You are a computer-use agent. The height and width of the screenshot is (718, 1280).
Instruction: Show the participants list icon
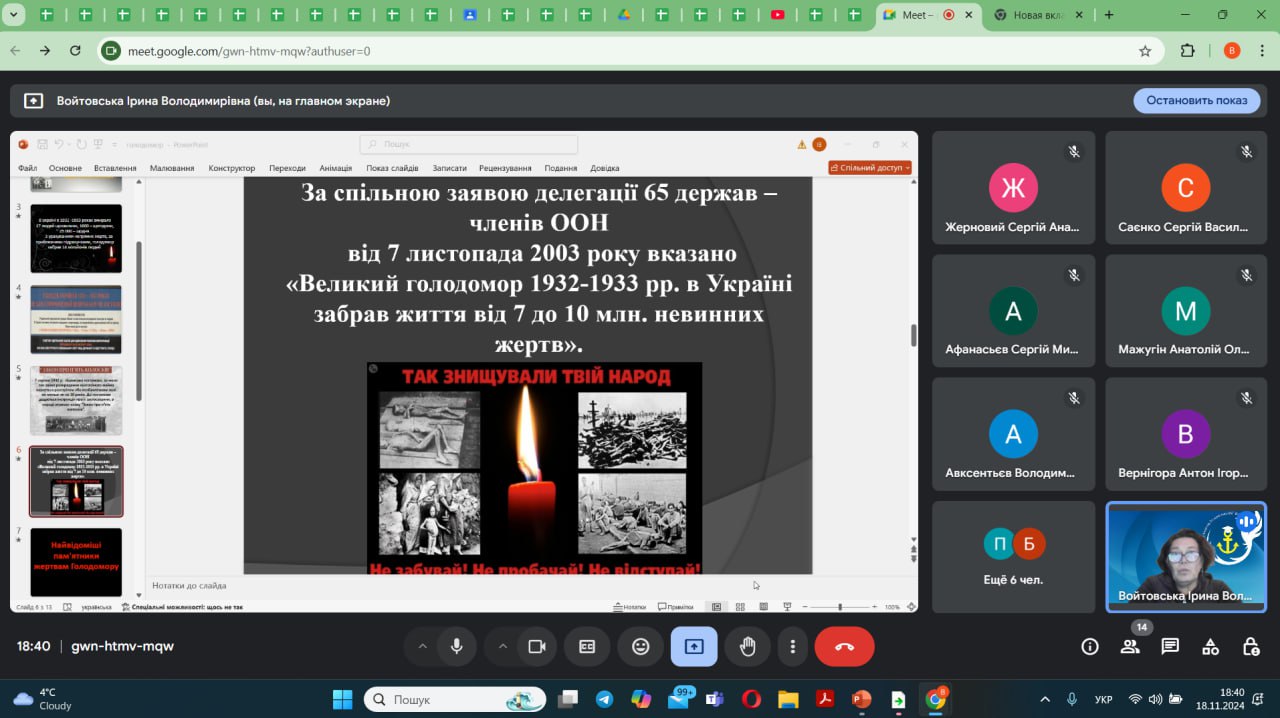tap(1130, 646)
